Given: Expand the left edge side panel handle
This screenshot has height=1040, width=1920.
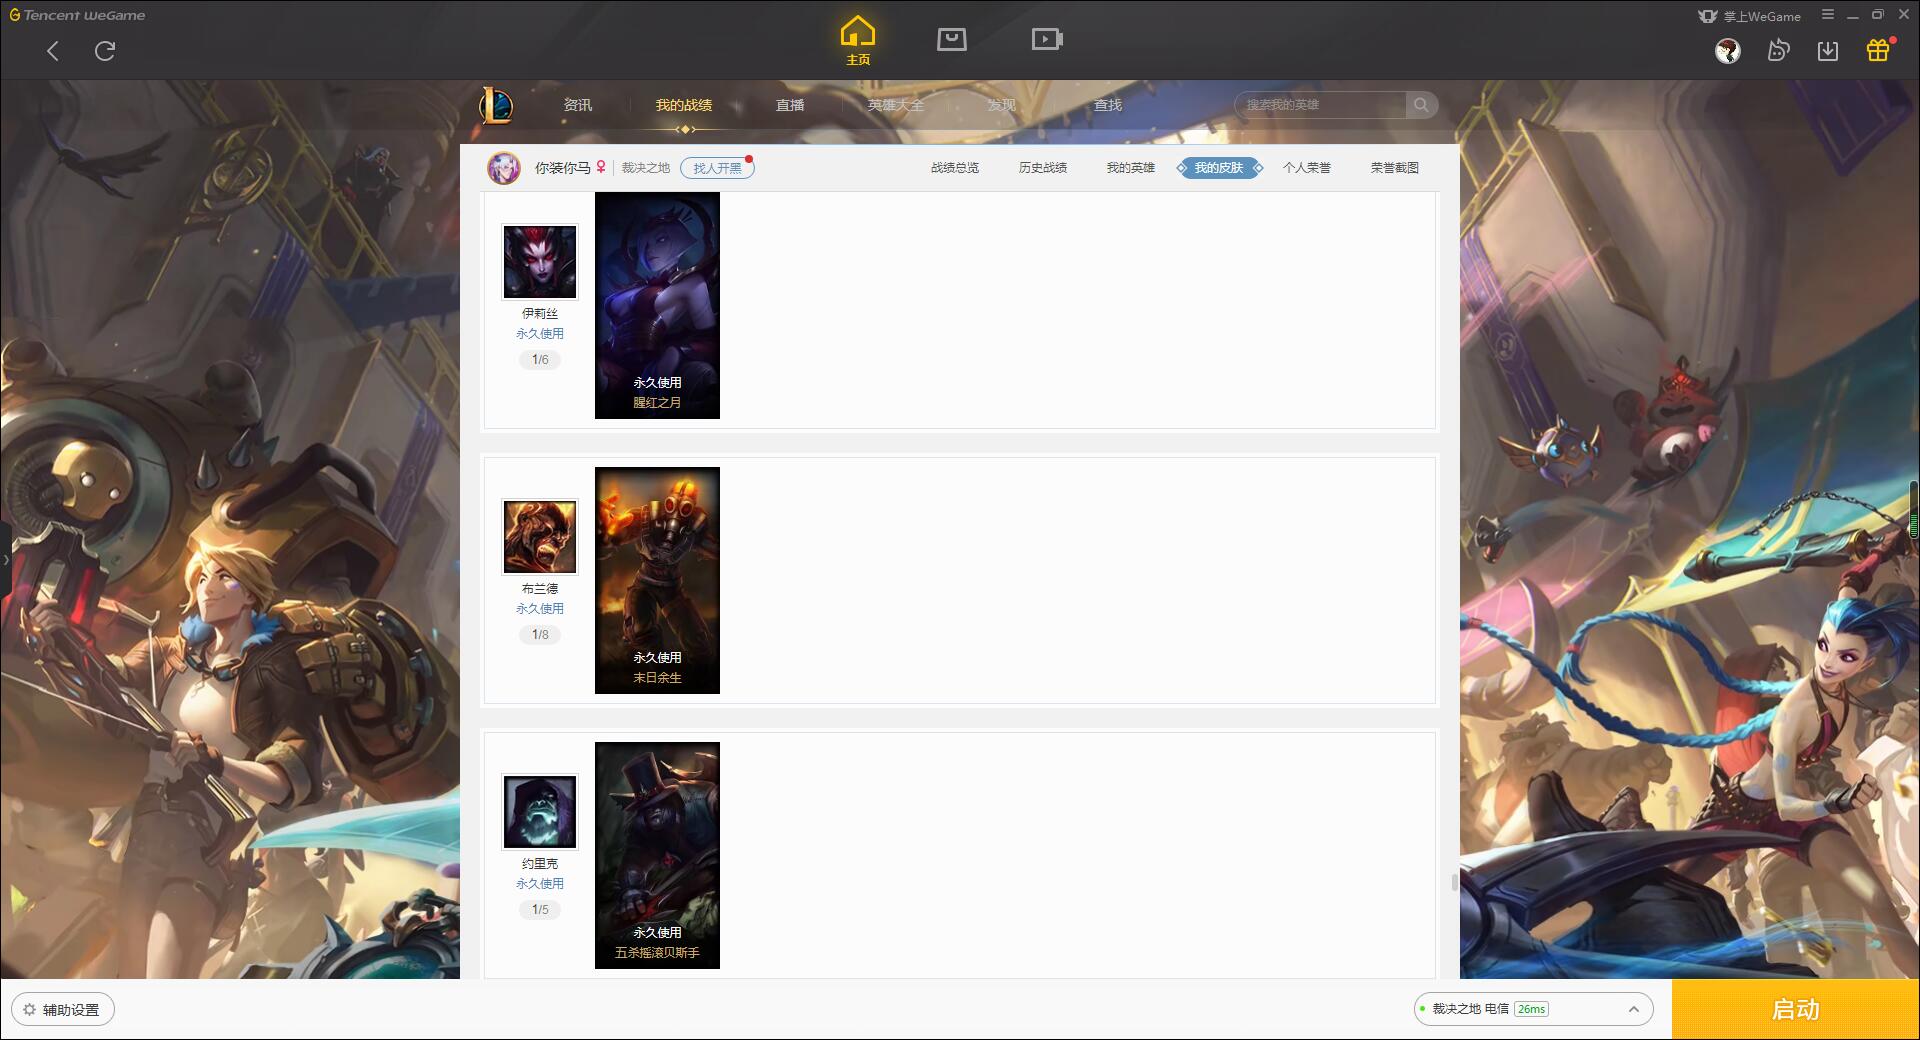Looking at the screenshot, I should click(5, 560).
